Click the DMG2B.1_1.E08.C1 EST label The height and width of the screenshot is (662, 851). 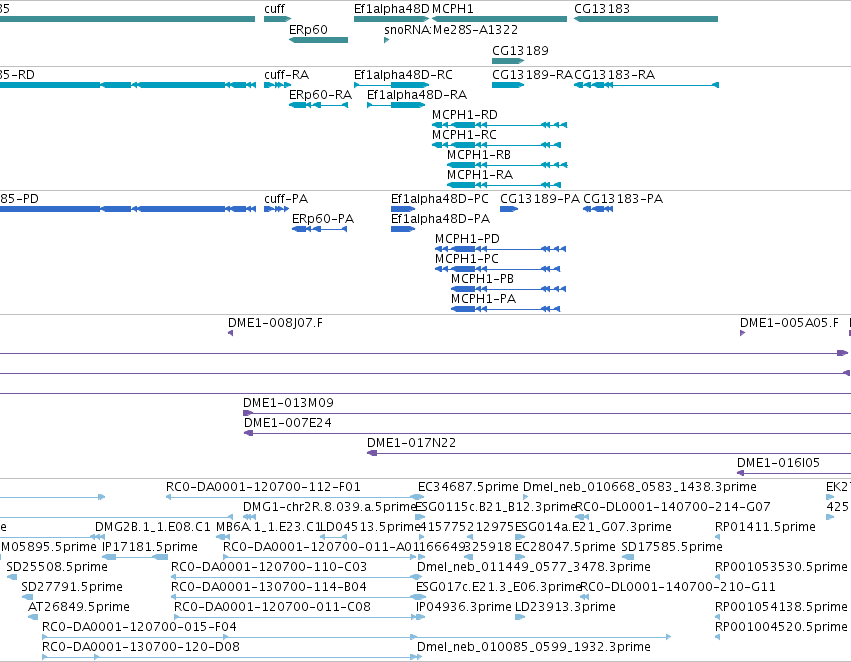click(x=153, y=527)
